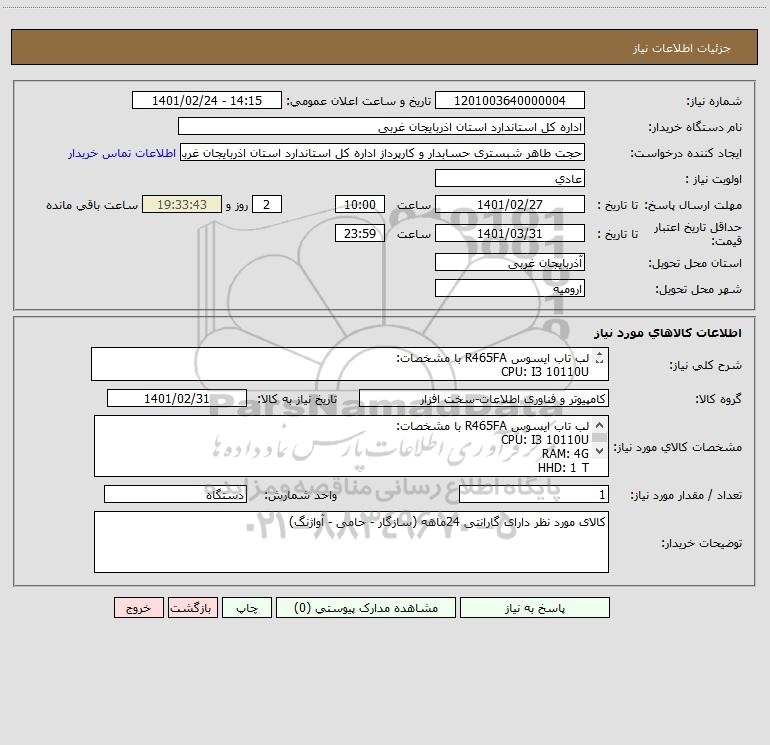Click the تاریخ نیاز به کالا field 1401/02/31

pyautogui.click(x=177, y=398)
